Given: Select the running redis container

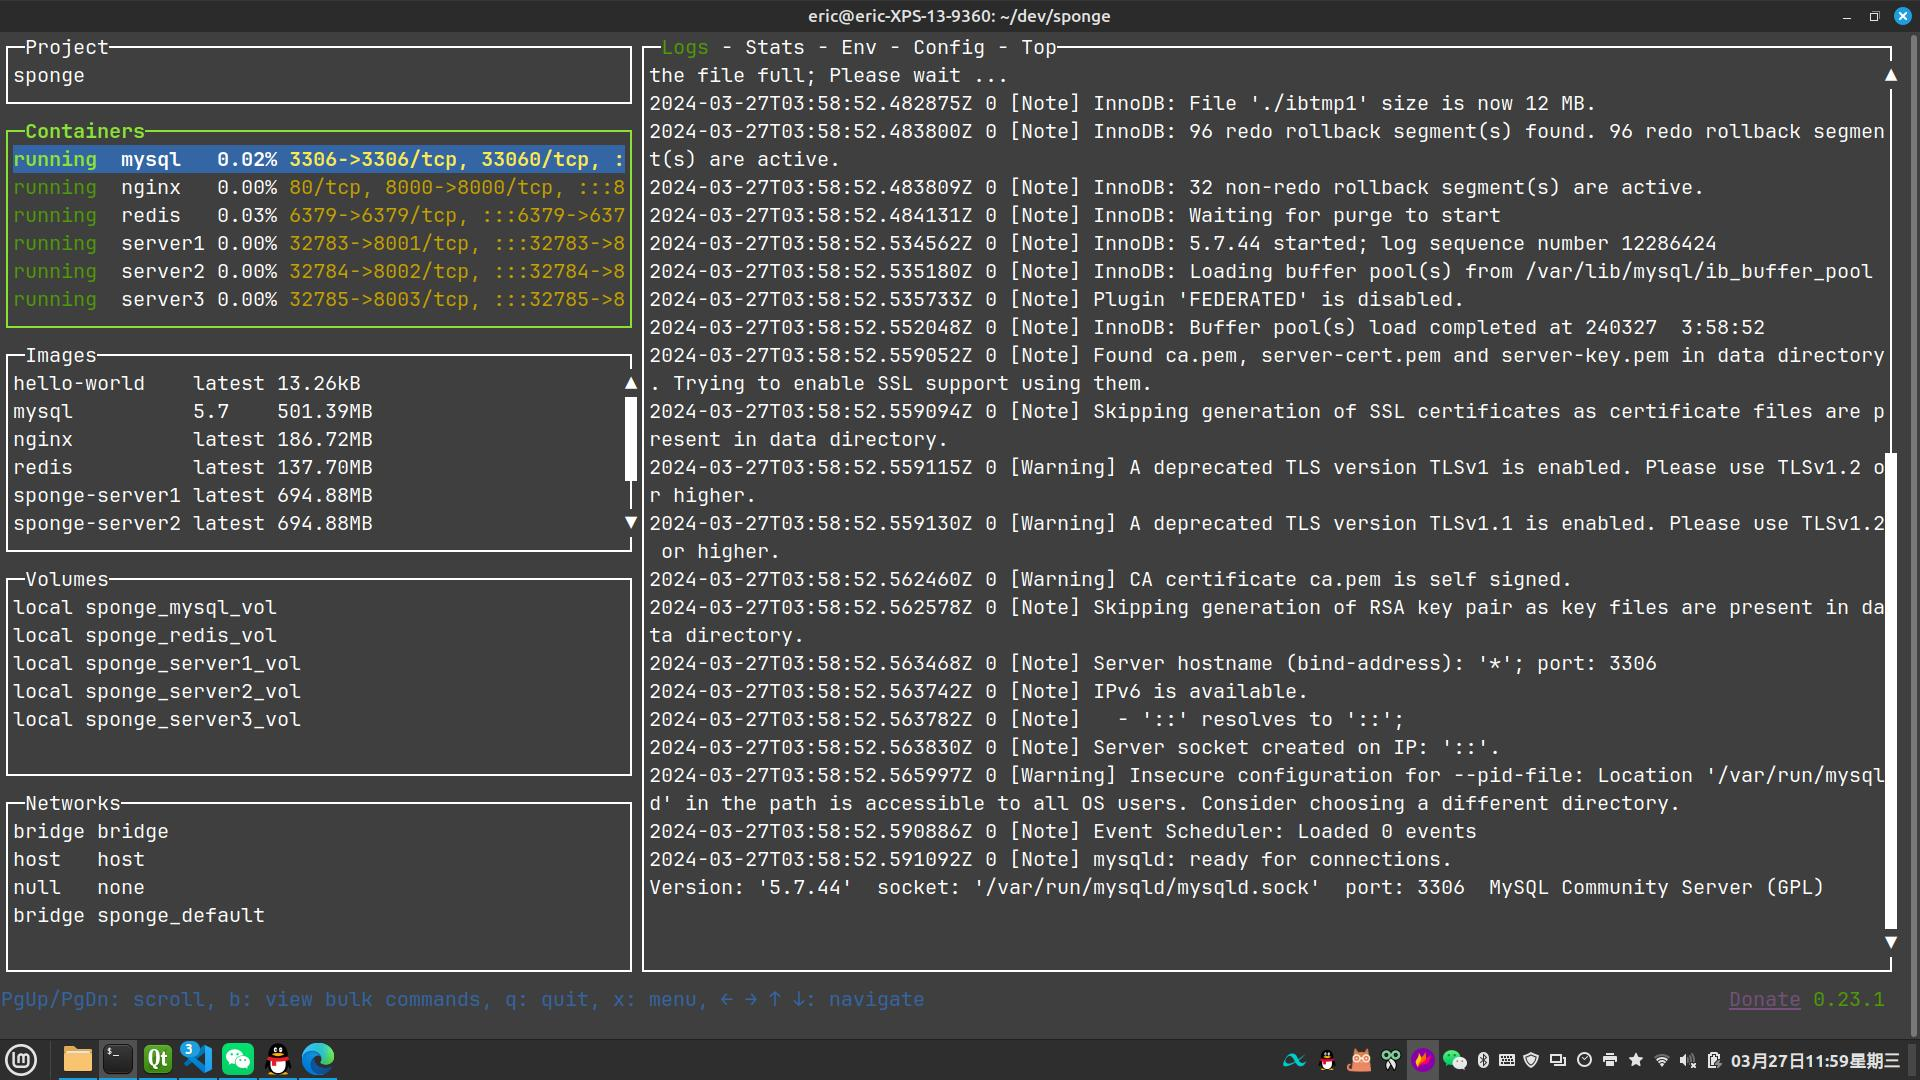Looking at the screenshot, I should pyautogui.click(x=318, y=215).
